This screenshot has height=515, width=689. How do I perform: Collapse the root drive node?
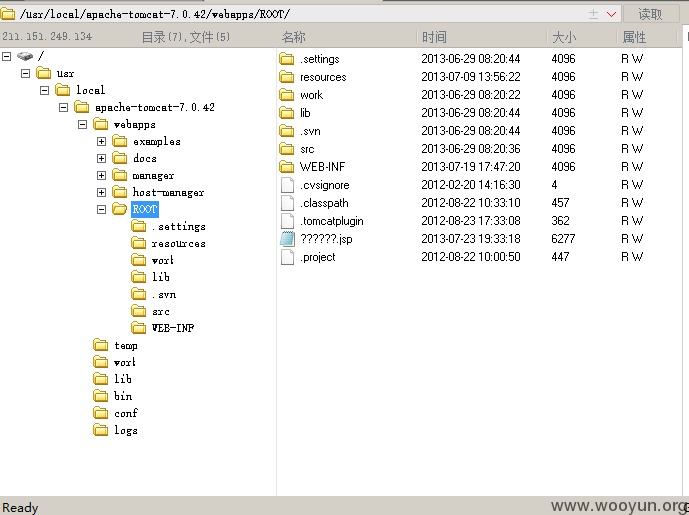6,56
